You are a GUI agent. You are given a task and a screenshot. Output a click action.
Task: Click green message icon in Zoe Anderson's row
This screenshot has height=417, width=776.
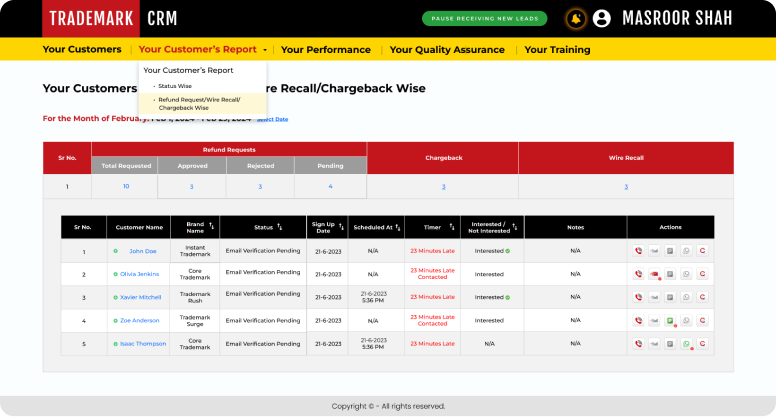tap(670, 321)
